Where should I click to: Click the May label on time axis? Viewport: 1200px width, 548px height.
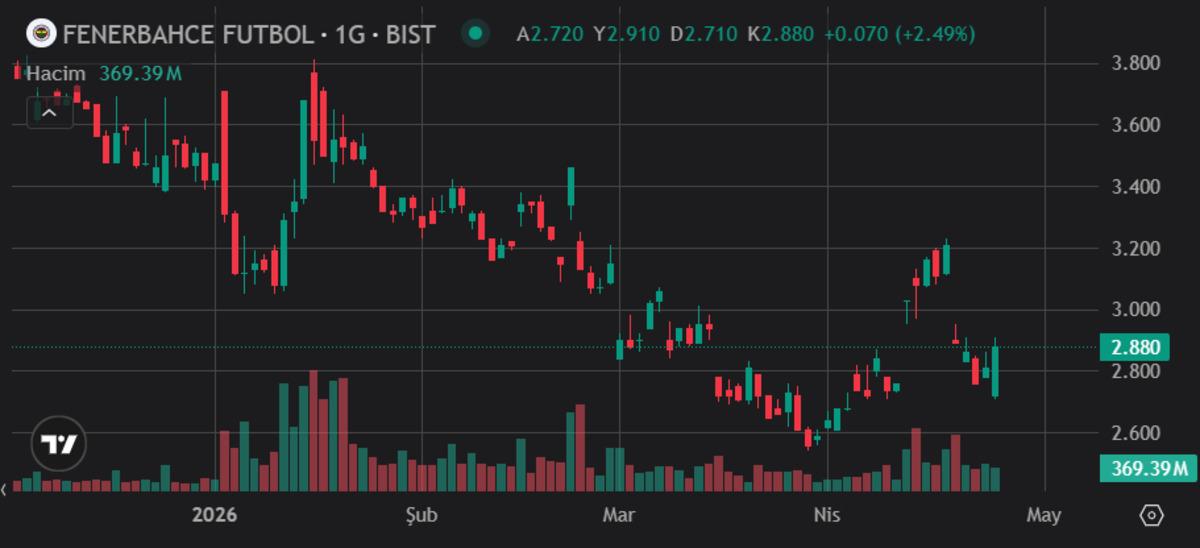tap(1043, 515)
